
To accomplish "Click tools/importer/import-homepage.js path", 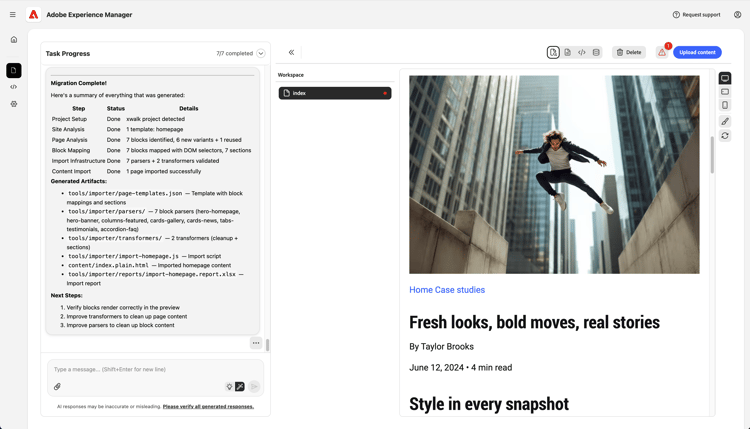I will pos(123,256).
